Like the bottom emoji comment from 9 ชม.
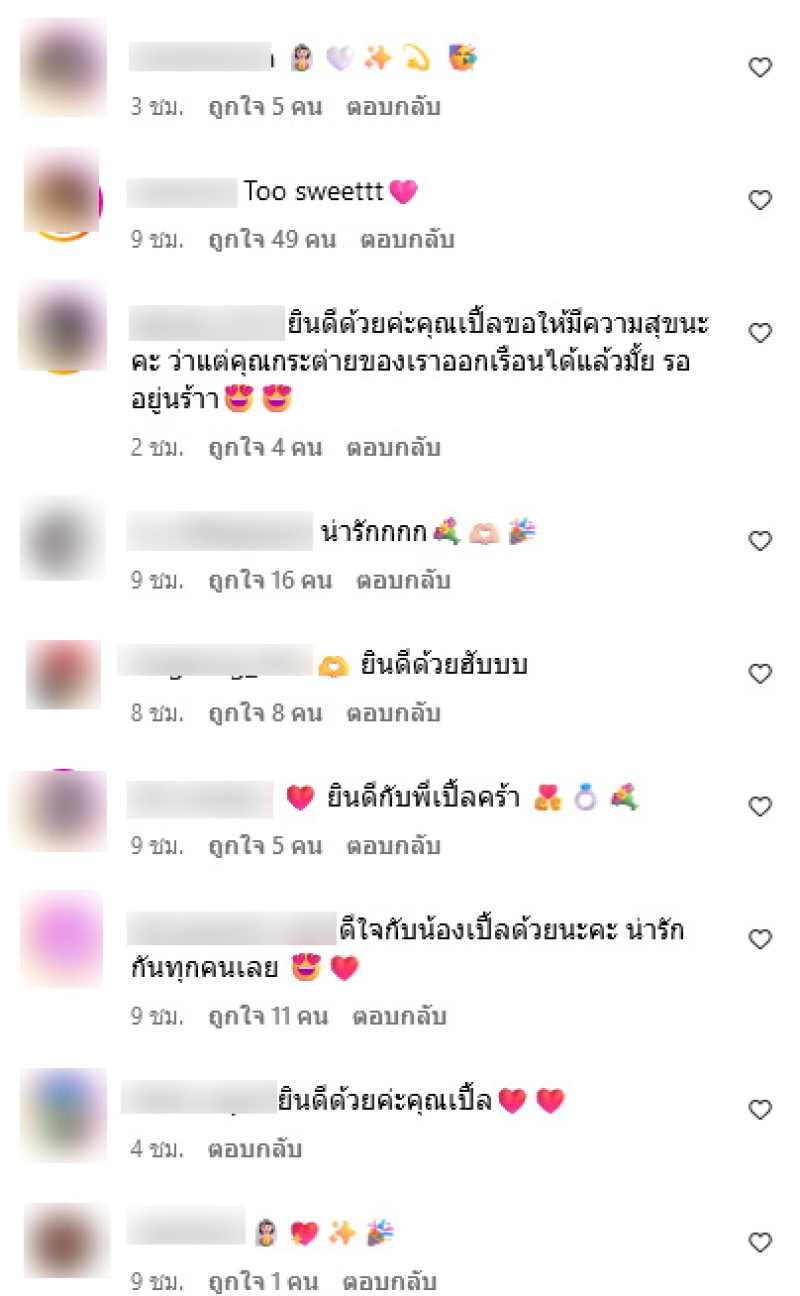The image size is (800, 1296). [760, 1242]
